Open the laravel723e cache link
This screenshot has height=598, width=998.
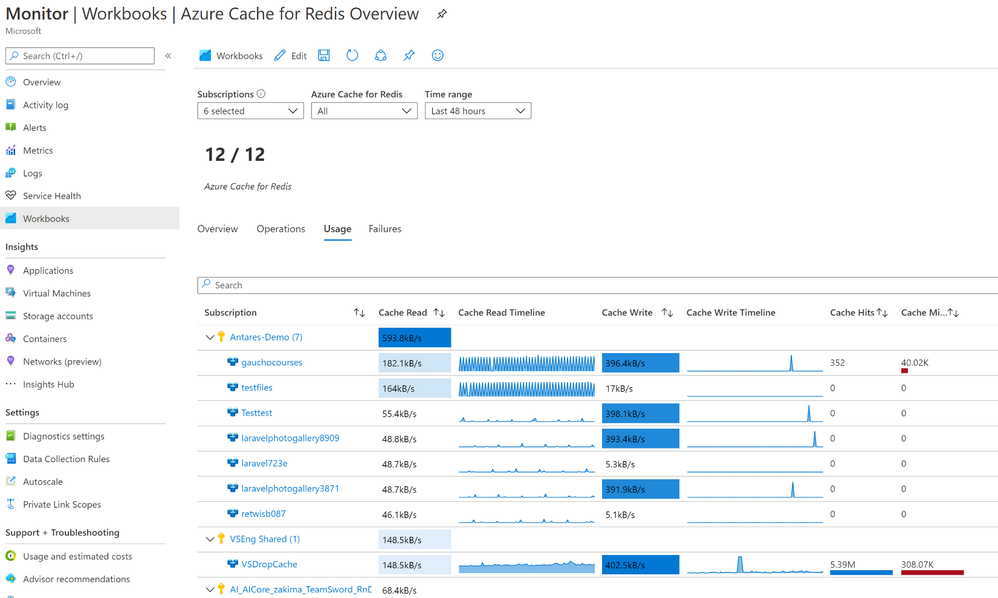tap(264, 463)
